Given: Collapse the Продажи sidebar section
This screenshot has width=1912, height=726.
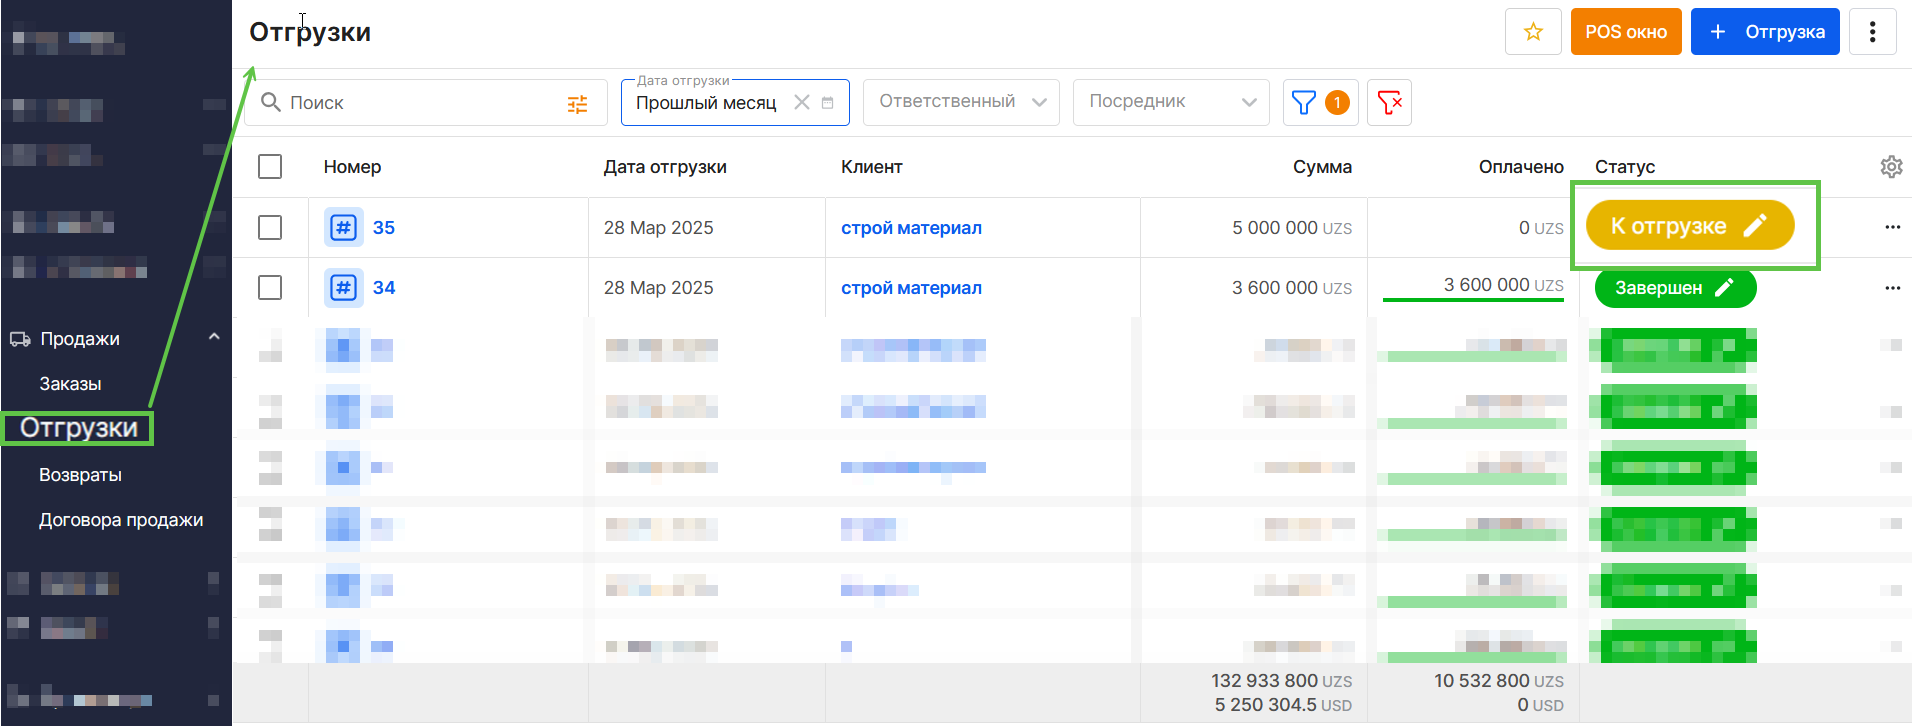Looking at the screenshot, I should 213,338.
